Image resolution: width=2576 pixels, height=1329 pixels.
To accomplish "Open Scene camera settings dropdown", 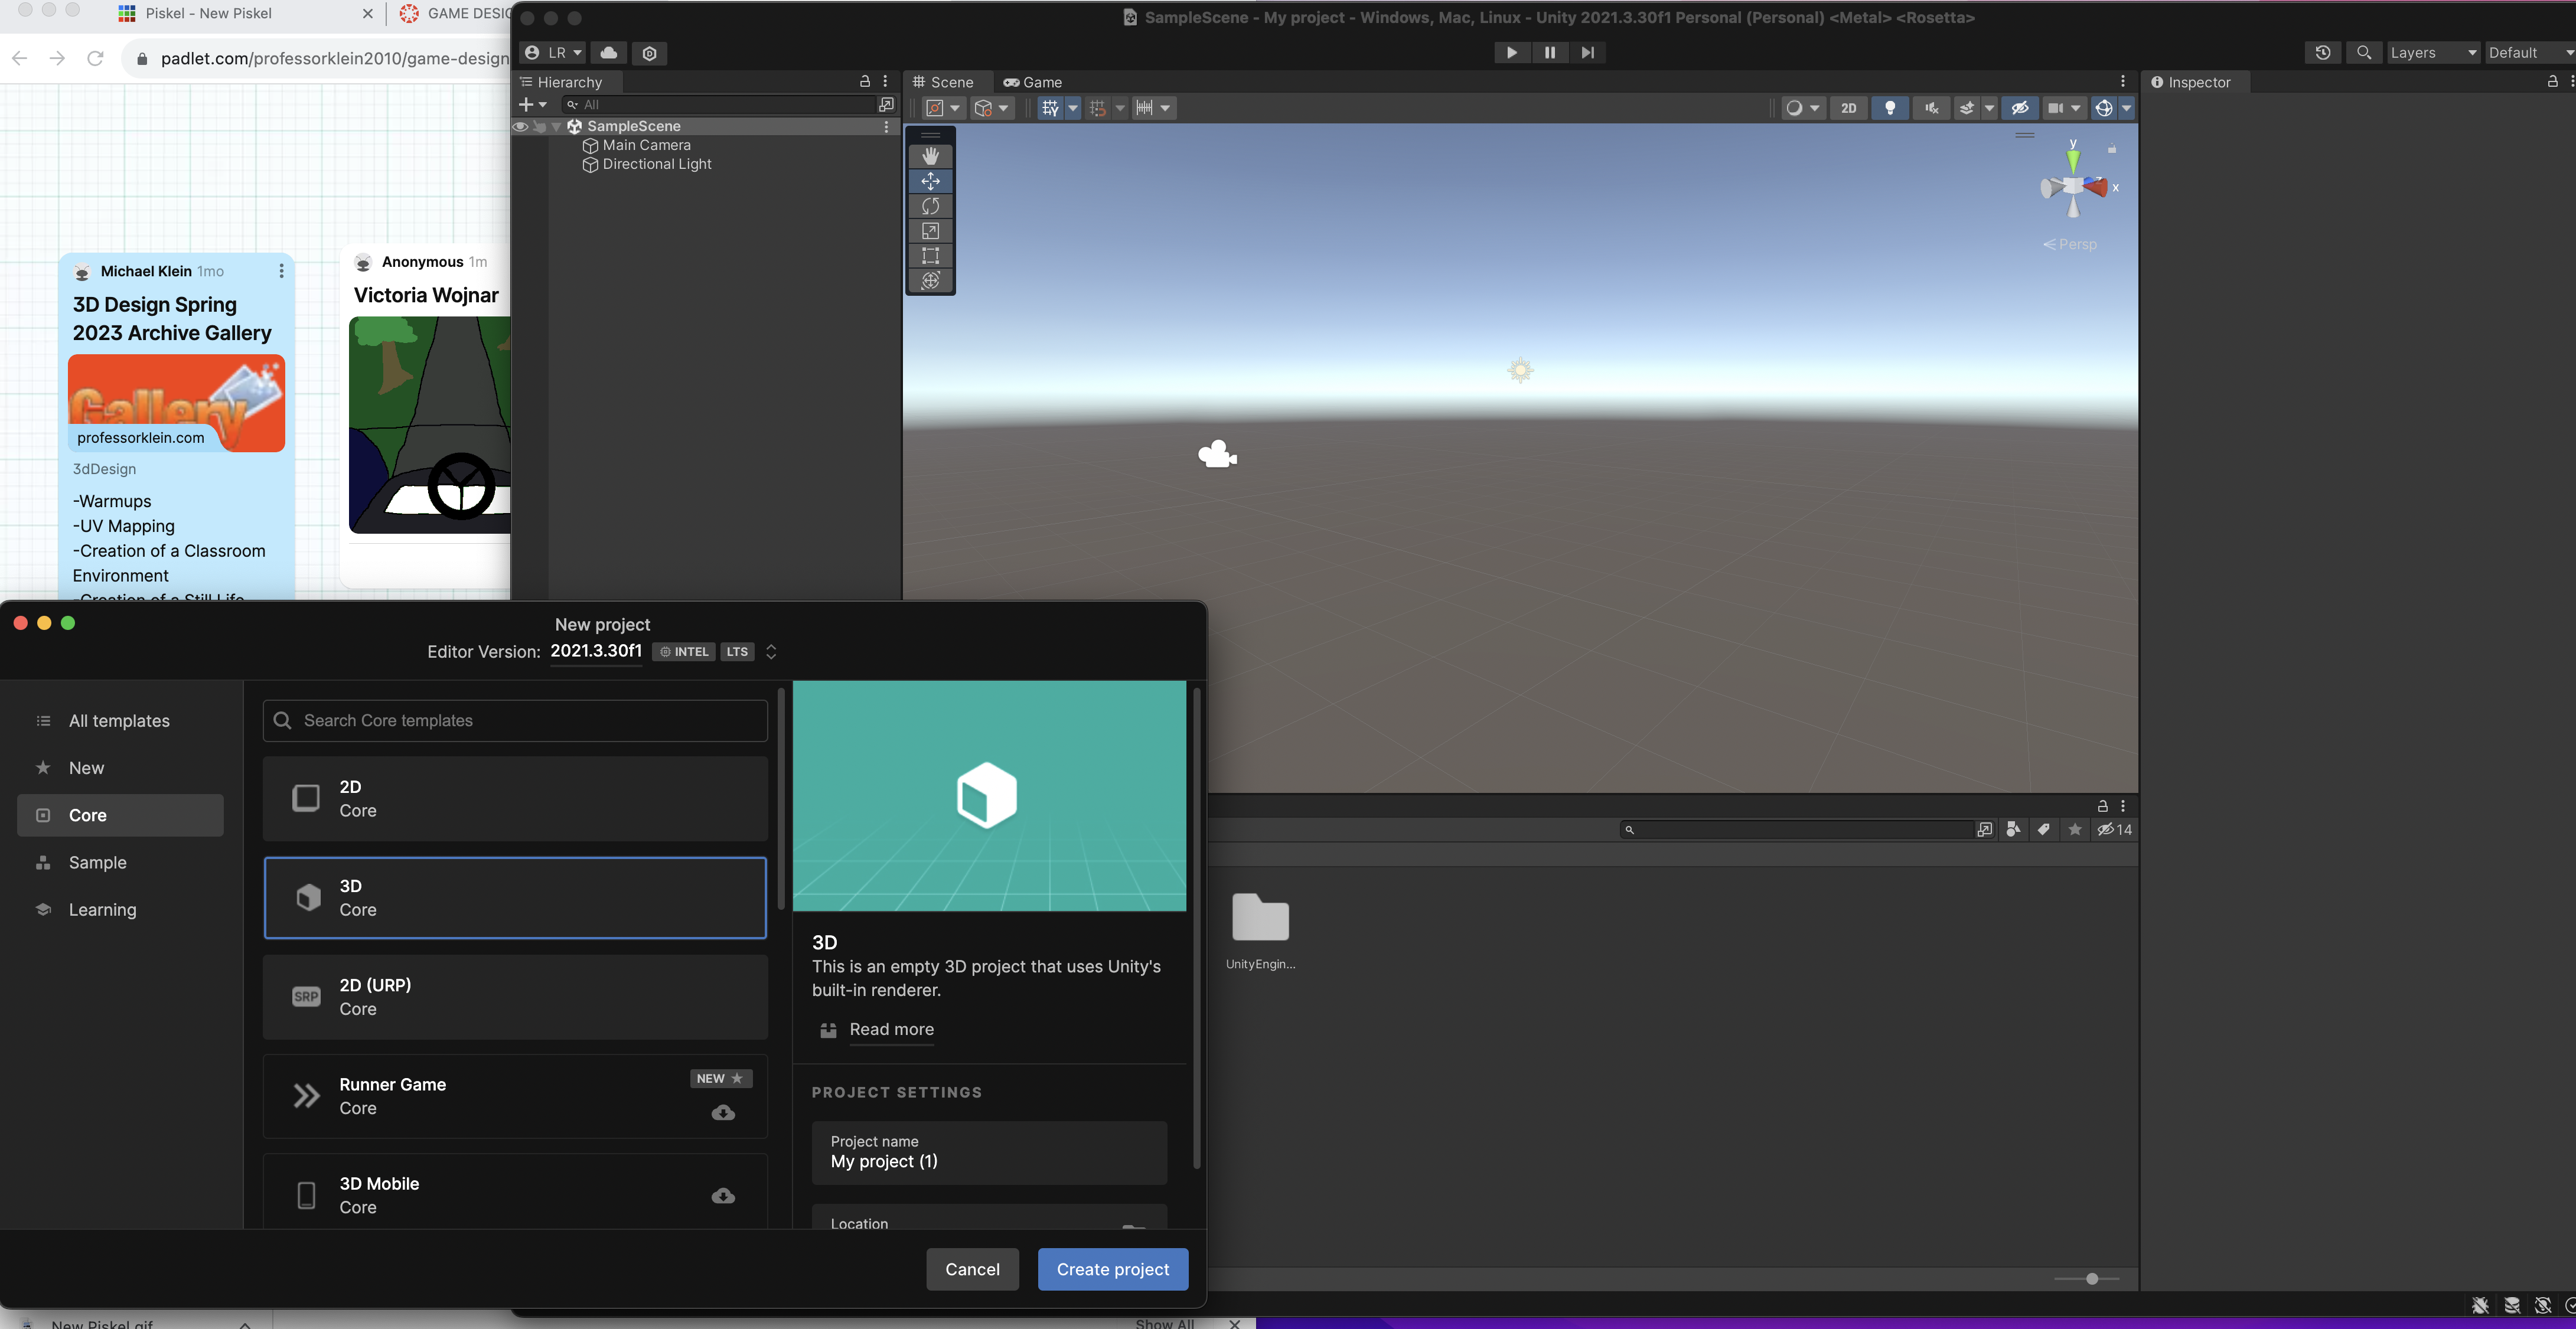I will [2064, 108].
